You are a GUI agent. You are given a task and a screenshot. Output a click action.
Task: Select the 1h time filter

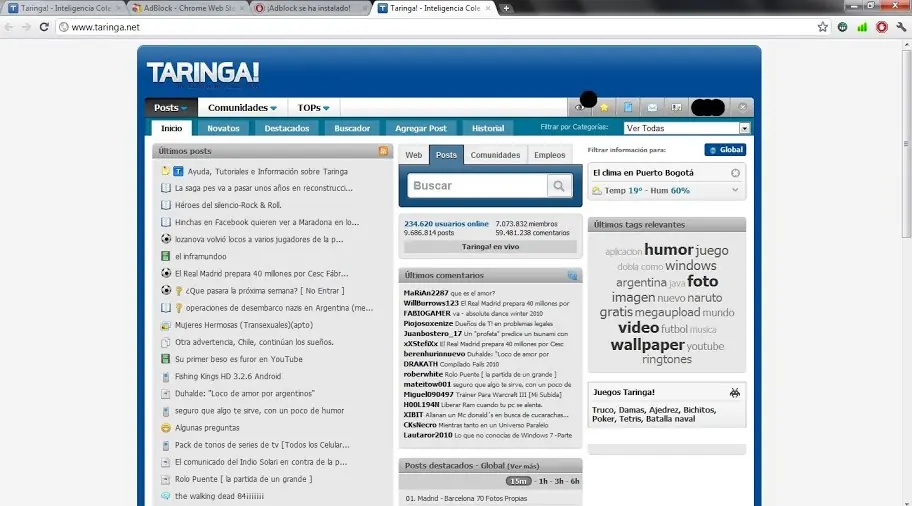coord(543,482)
